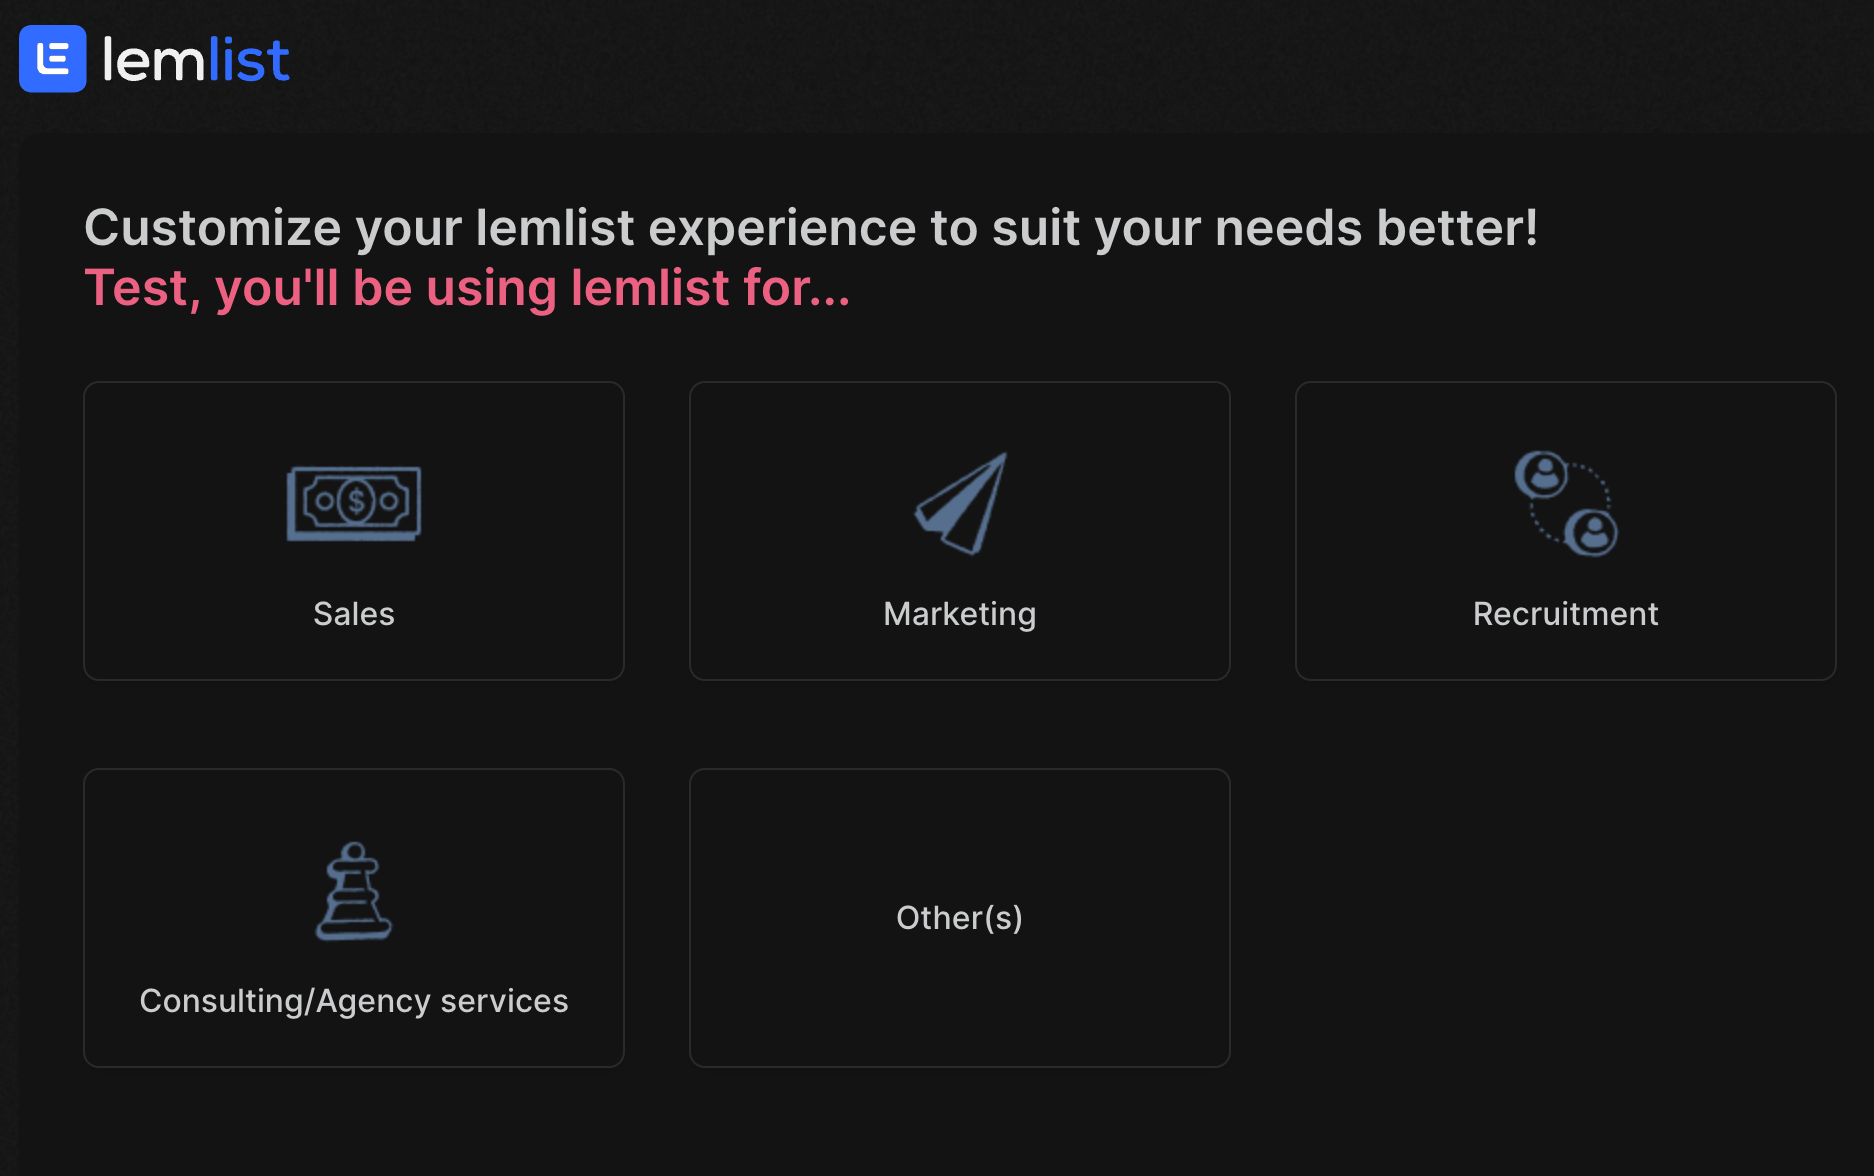Click the lemlist wordmark text
This screenshot has width=1874, height=1176.
pyautogui.click(x=196, y=60)
